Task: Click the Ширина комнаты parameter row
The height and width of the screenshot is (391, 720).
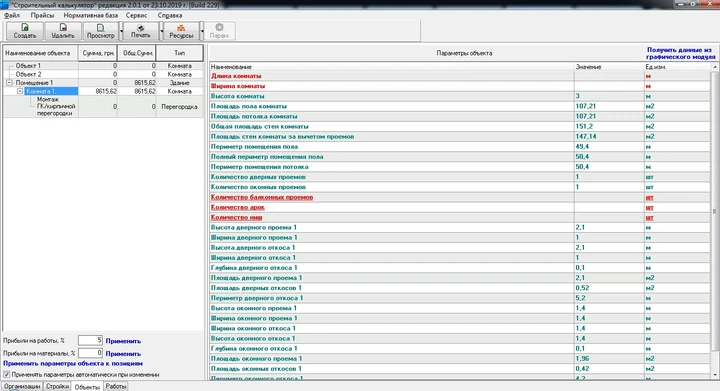Action: click(x=460, y=86)
